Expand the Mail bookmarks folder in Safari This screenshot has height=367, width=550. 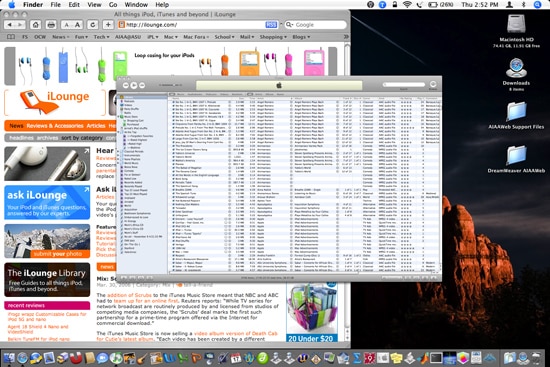[247, 37]
